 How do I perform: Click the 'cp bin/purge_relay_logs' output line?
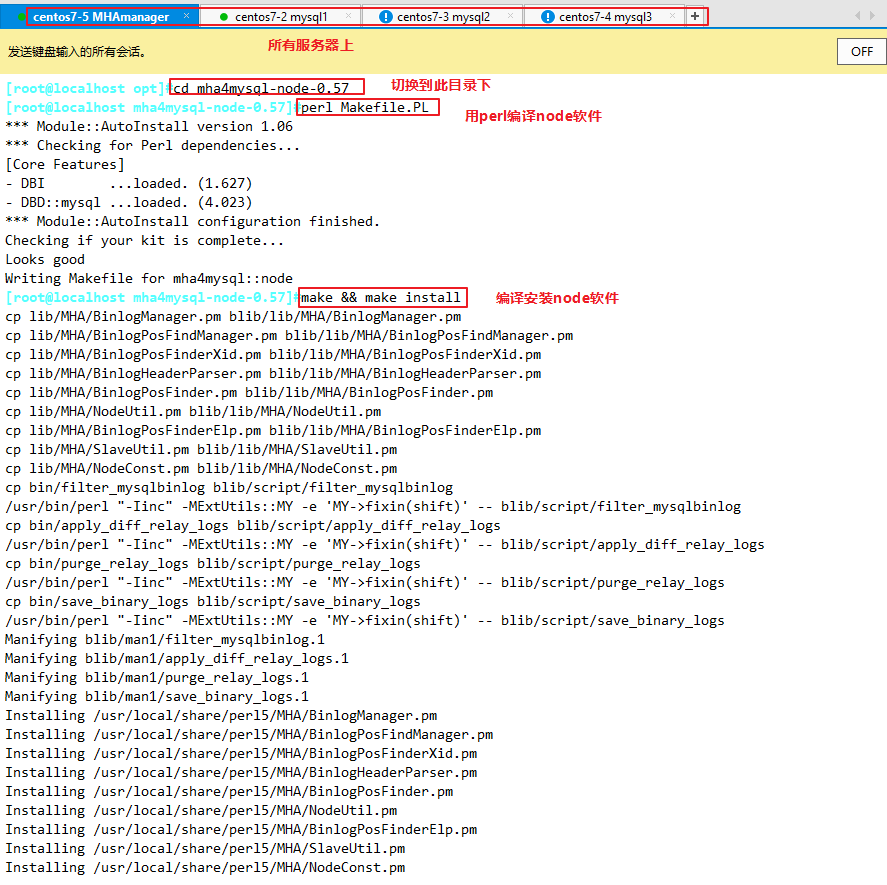213,564
